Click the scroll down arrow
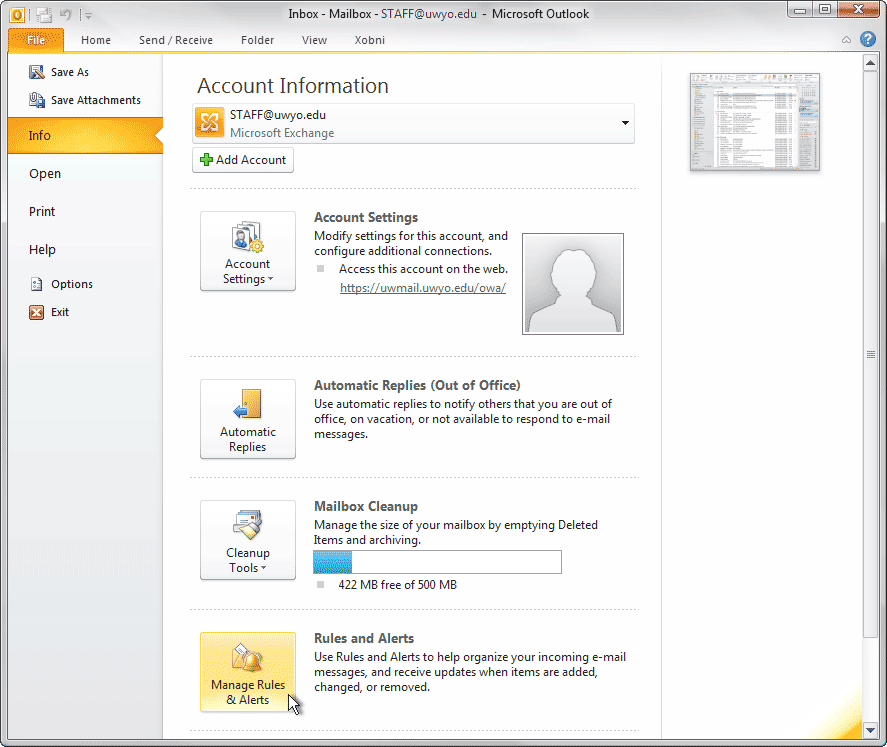The width and height of the screenshot is (887, 747). 871,730
